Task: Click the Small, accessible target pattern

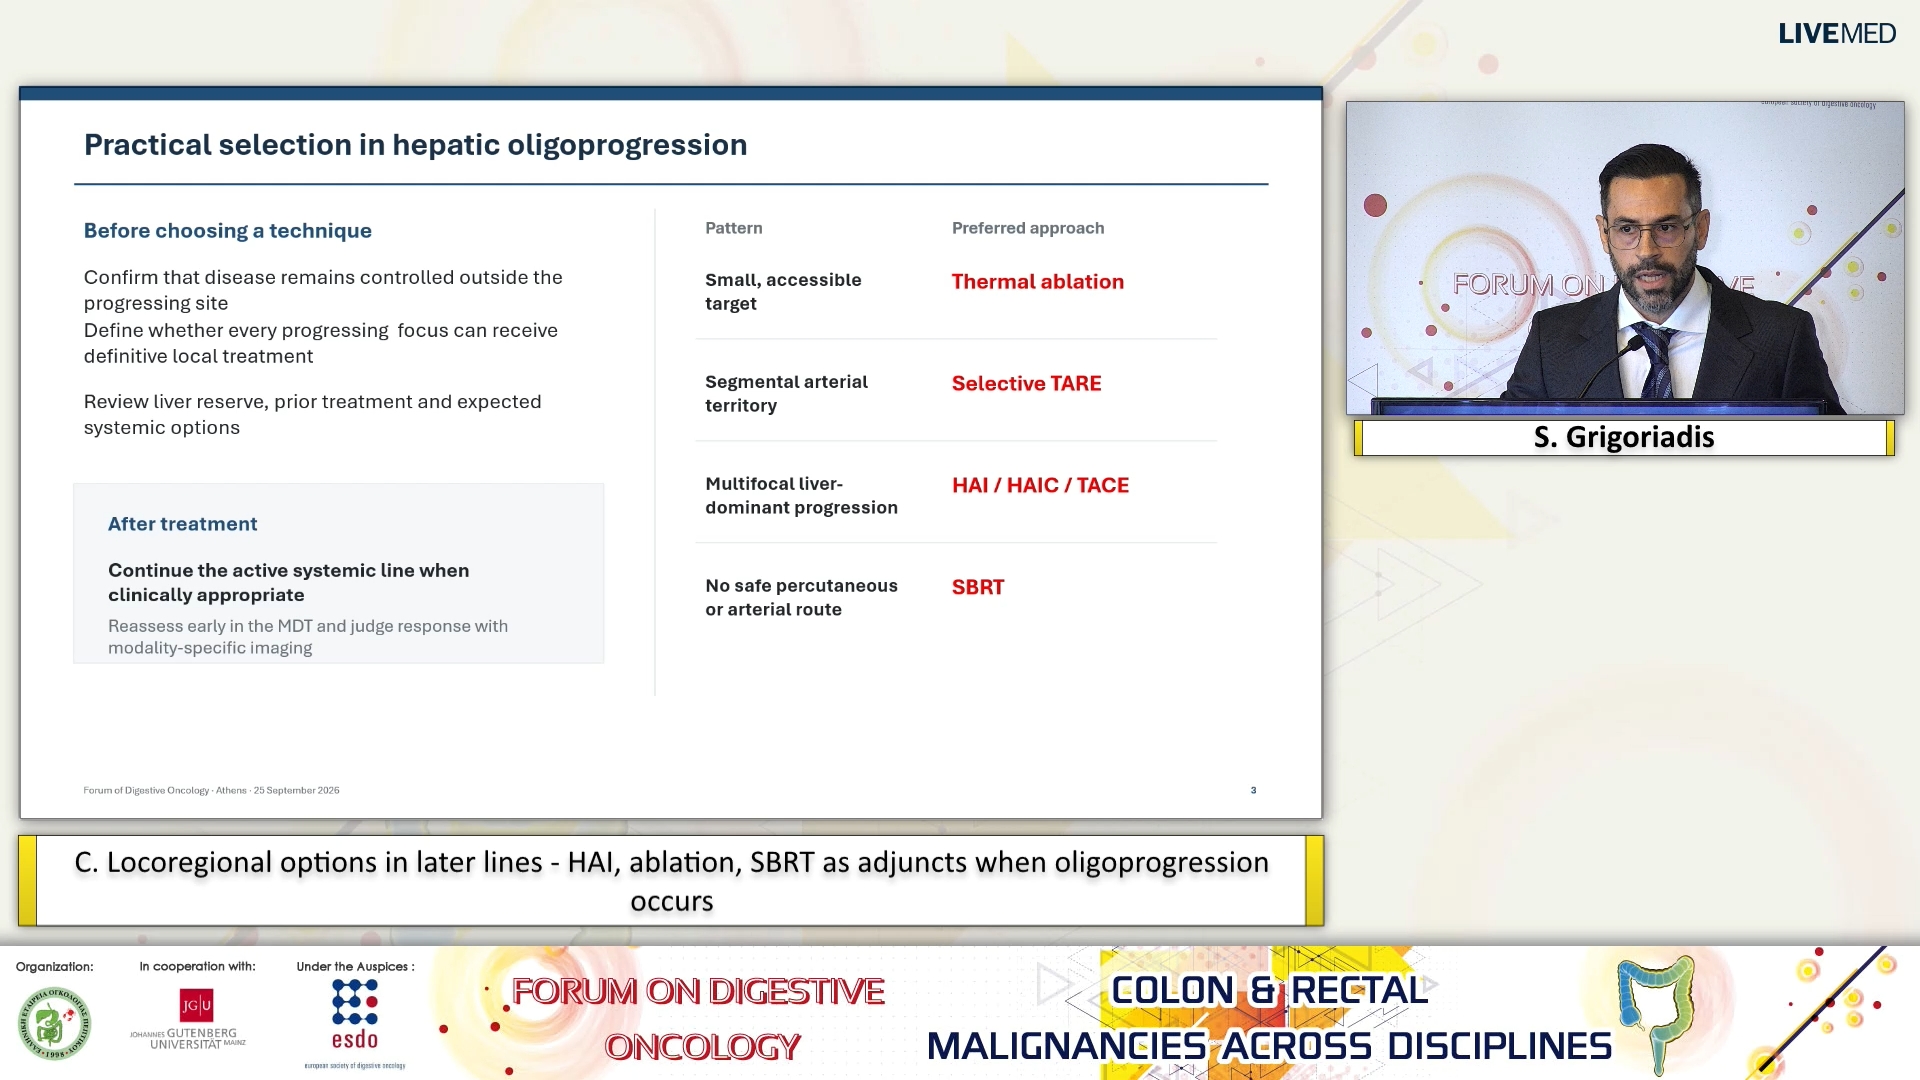Action: coord(783,292)
